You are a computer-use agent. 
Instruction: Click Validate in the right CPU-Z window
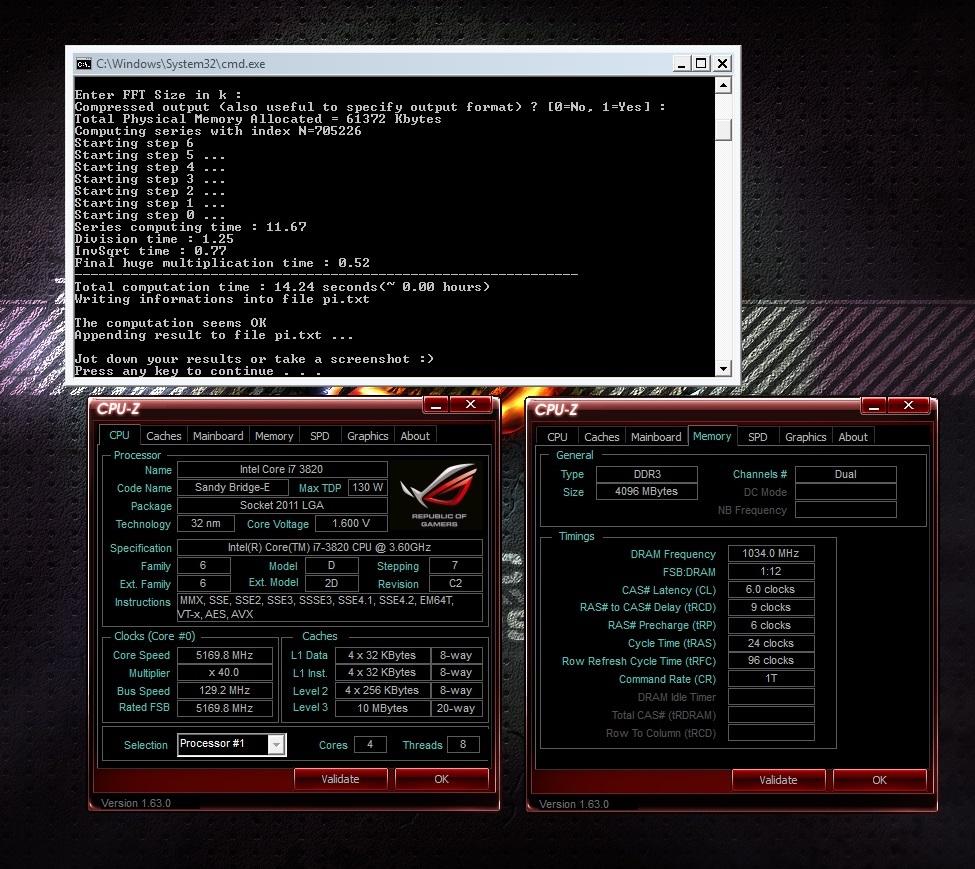[x=779, y=780]
